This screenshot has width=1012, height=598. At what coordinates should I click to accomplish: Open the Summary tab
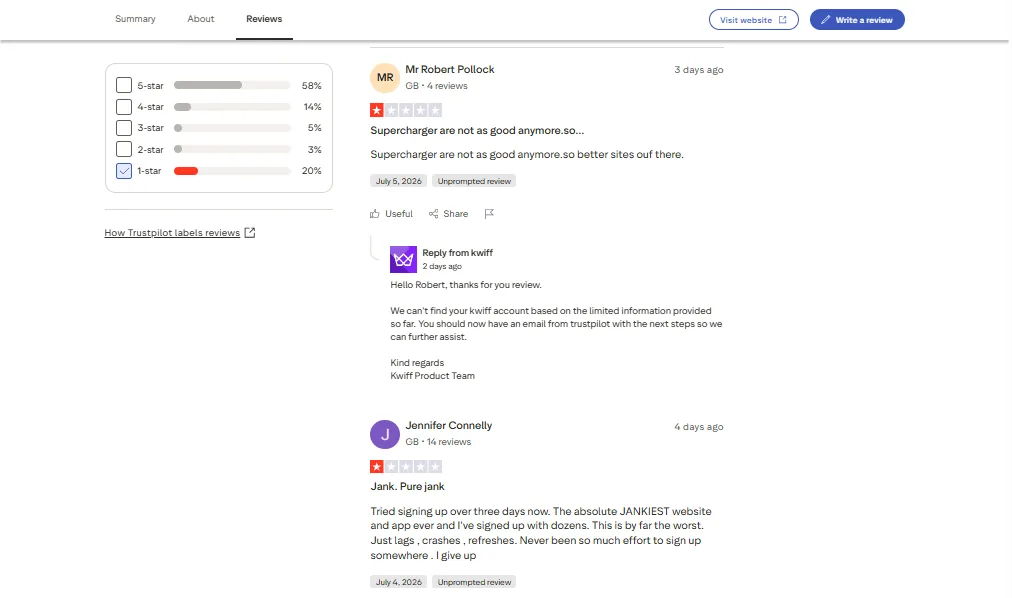click(135, 19)
